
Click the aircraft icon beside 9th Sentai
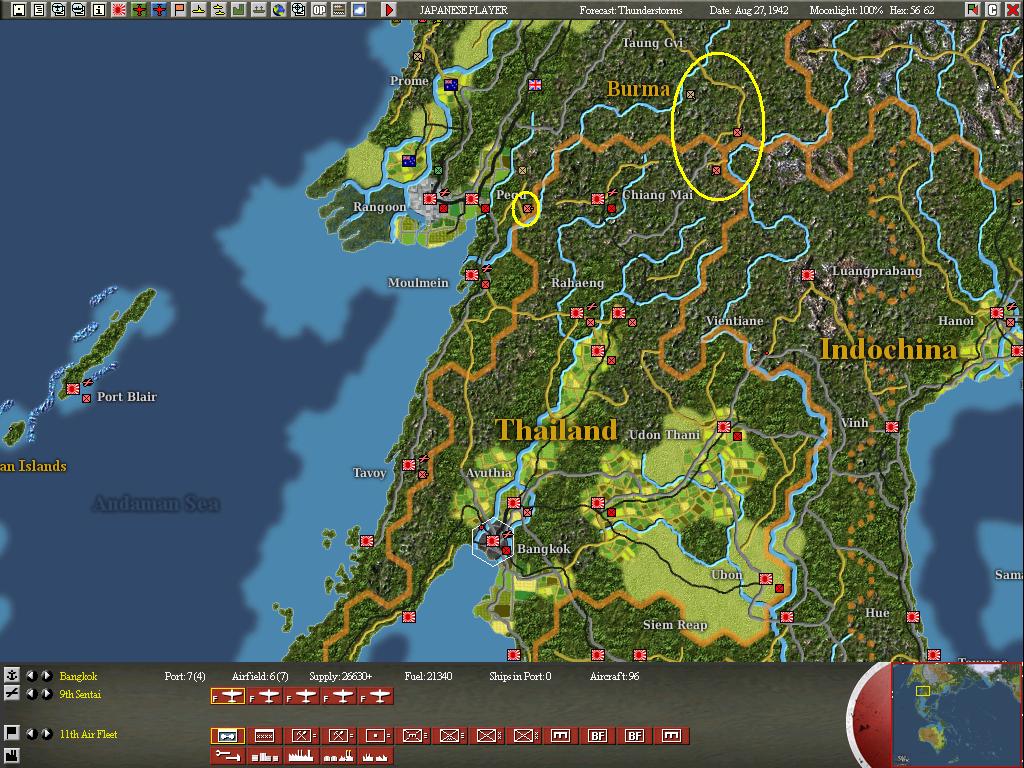11,694
